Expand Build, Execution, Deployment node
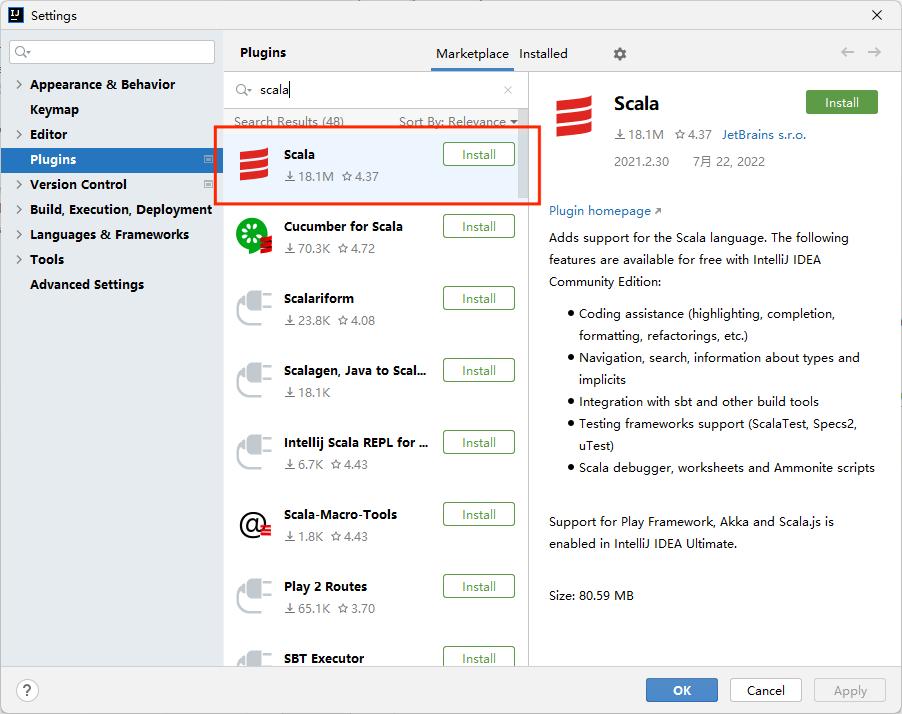 pos(19,209)
